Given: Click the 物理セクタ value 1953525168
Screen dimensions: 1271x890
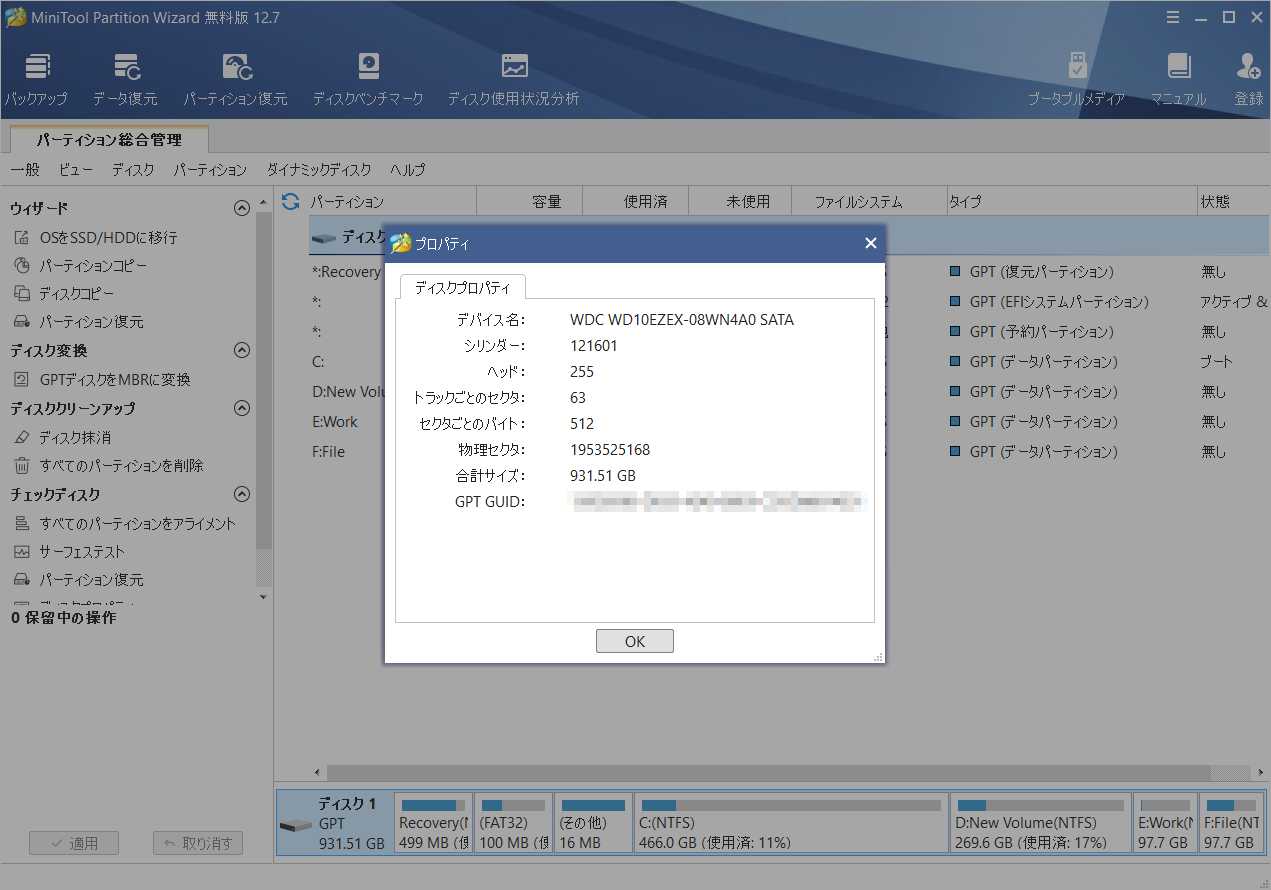Looking at the screenshot, I should pos(610,450).
